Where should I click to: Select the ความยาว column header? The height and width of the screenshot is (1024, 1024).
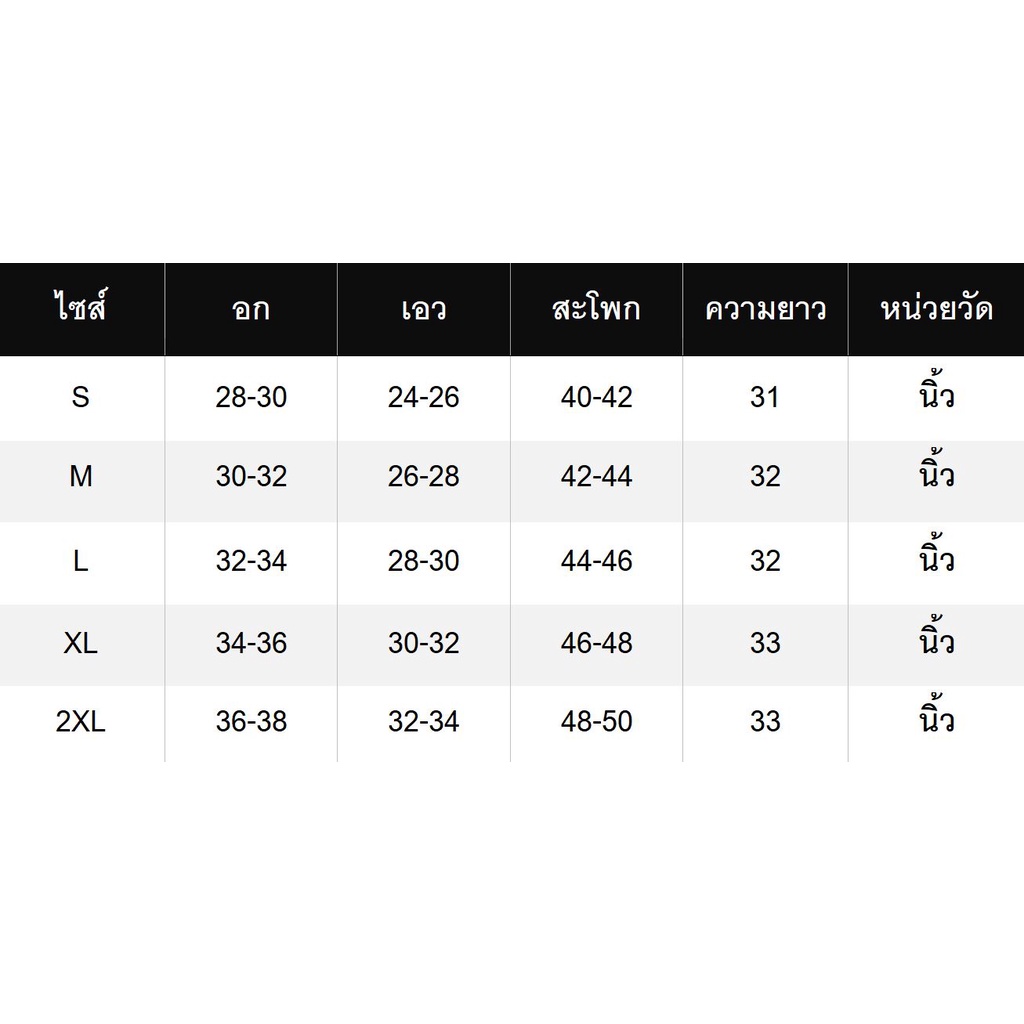click(765, 310)
